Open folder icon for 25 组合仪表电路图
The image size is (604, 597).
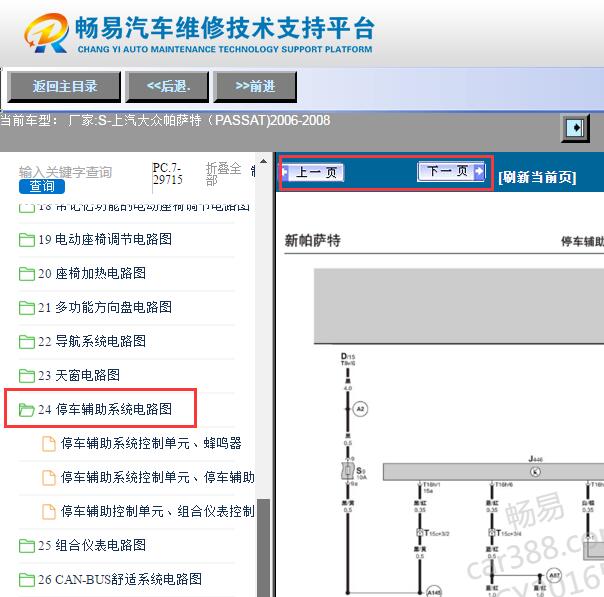coord(27,545)
